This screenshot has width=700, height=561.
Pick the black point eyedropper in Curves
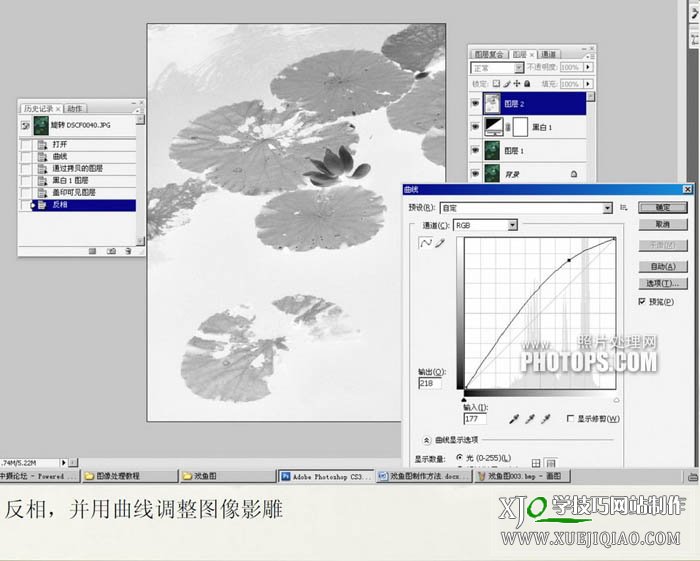pos(514,419)
